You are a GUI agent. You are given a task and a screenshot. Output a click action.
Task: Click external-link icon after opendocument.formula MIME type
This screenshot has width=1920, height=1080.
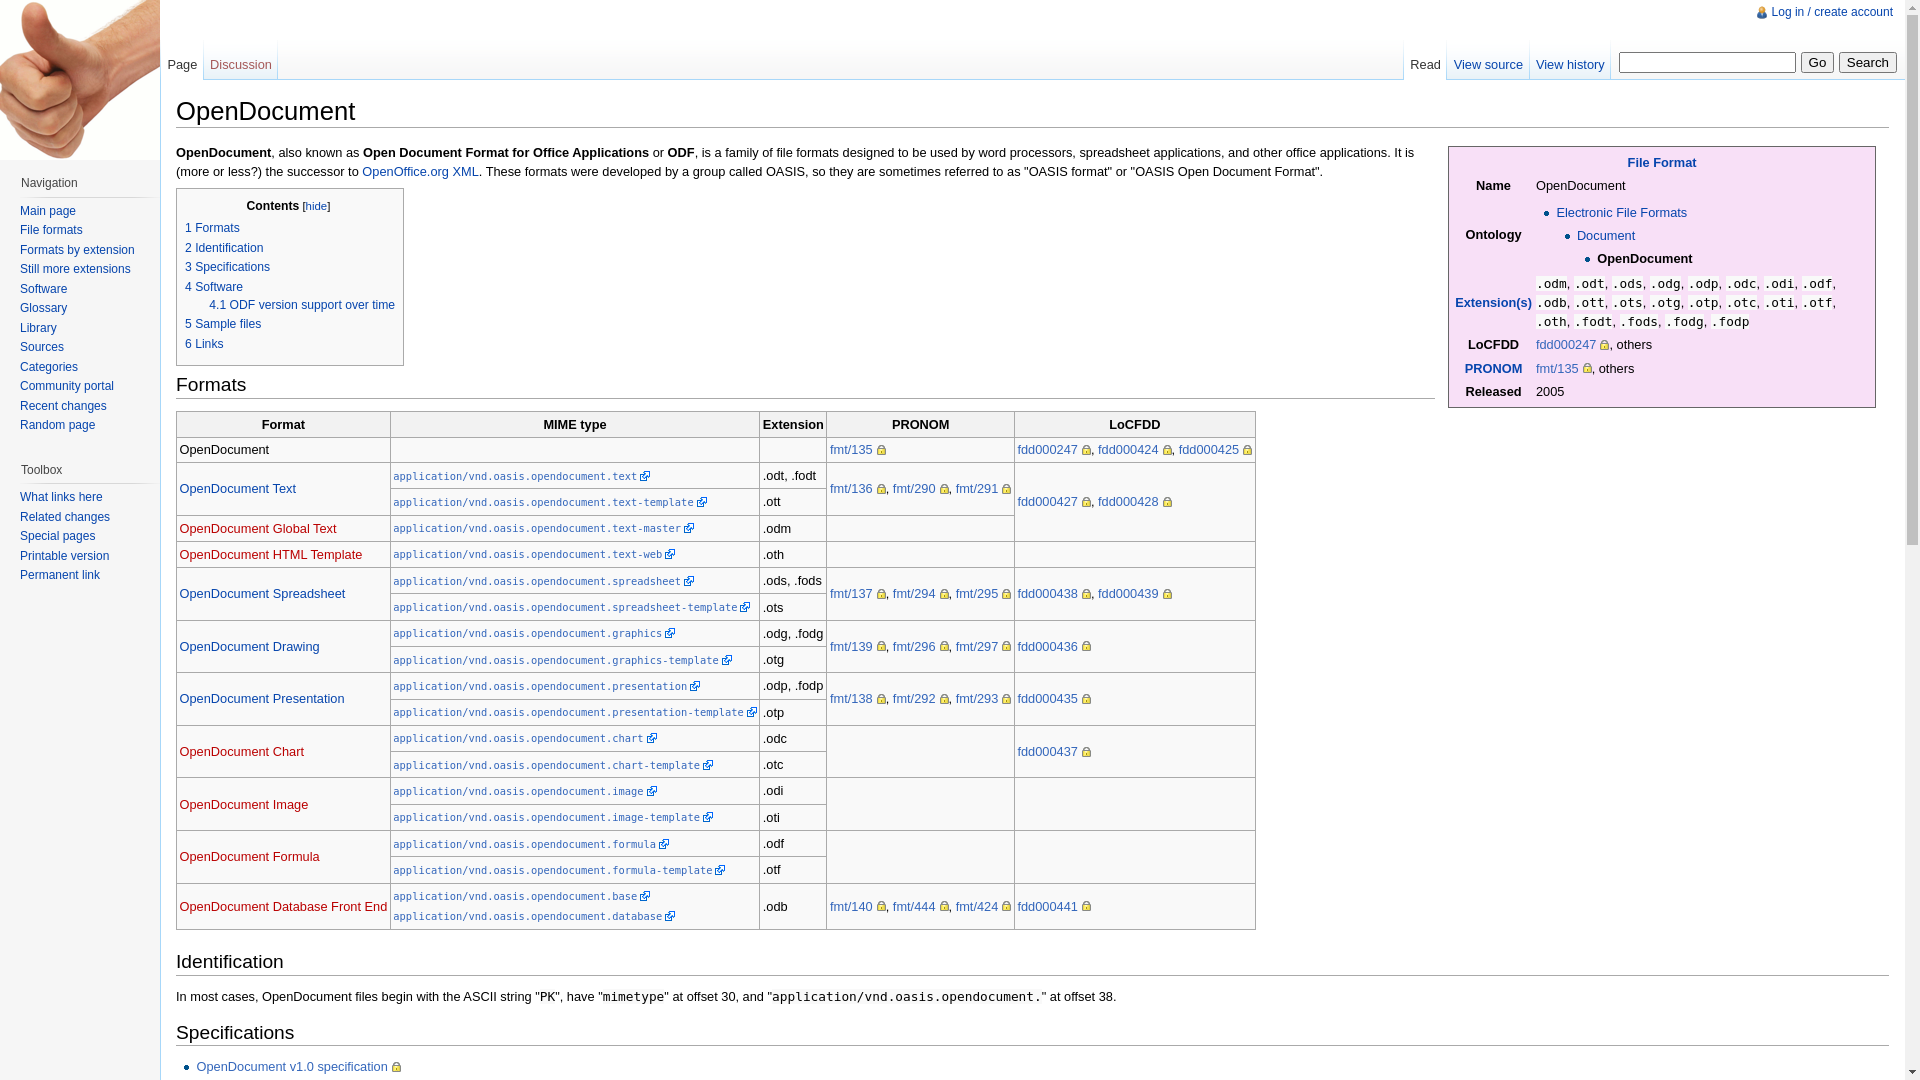click(664, 845)
